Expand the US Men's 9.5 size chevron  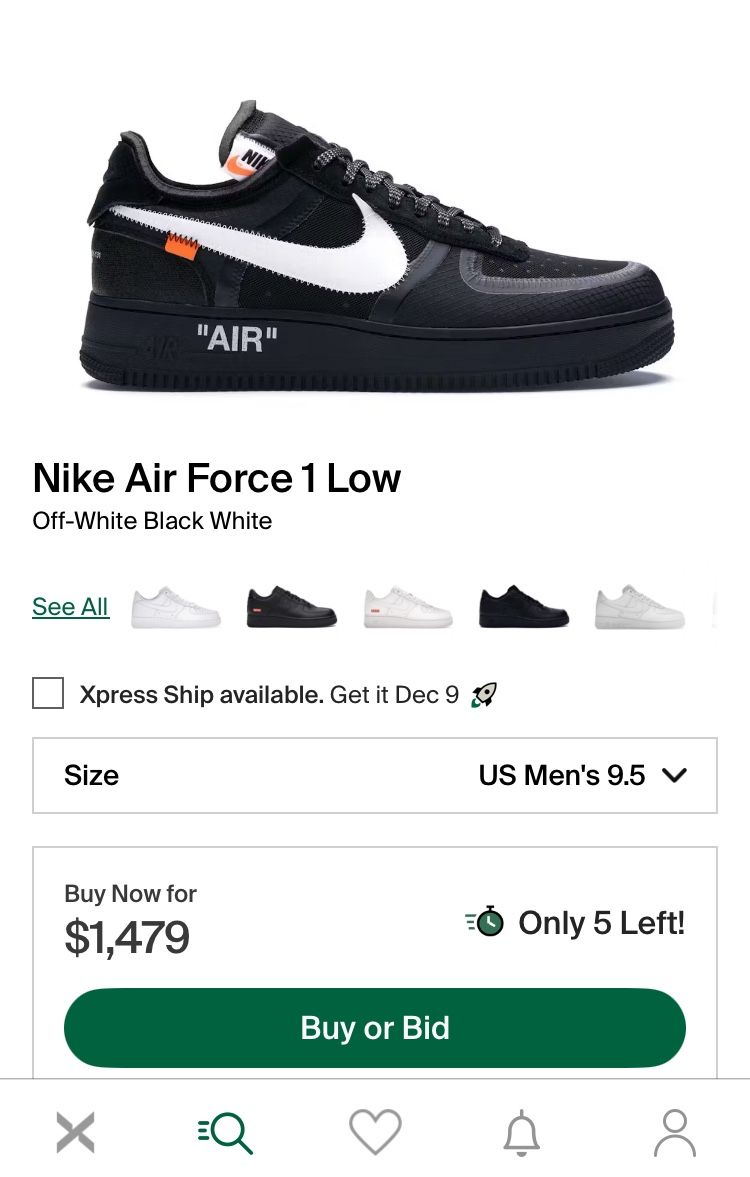[675, 775]
